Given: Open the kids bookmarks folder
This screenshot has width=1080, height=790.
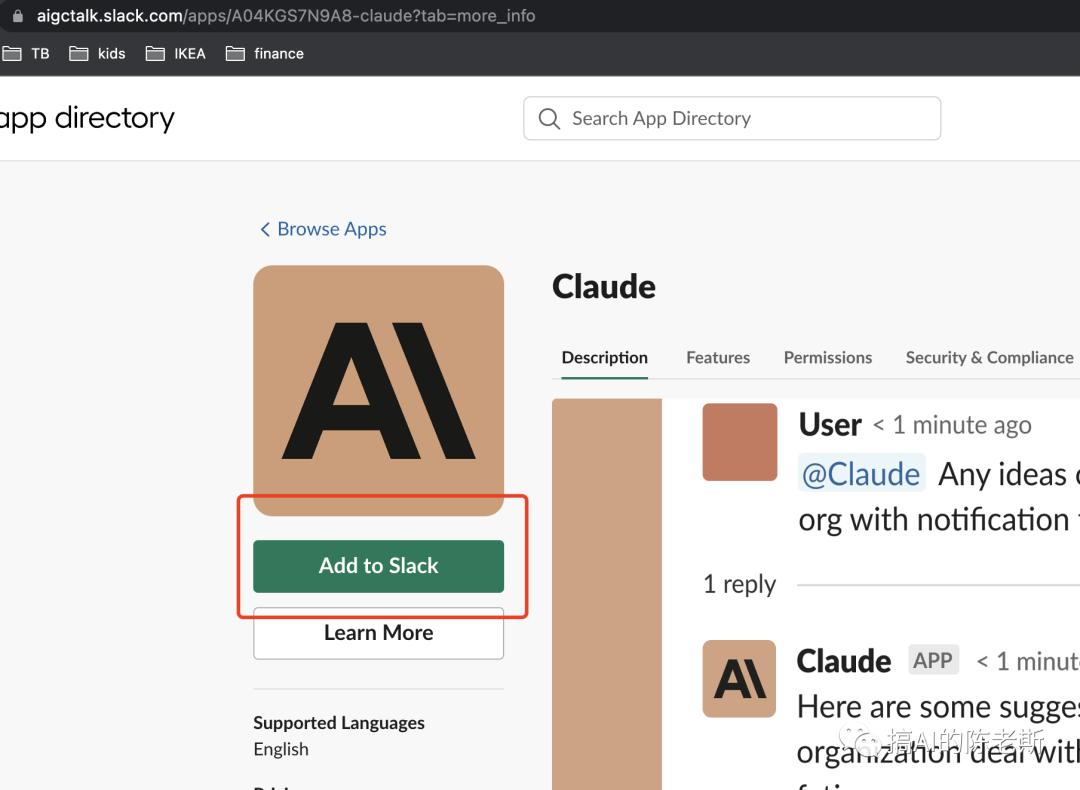Looking at the screenshot, I should point(97,54).
